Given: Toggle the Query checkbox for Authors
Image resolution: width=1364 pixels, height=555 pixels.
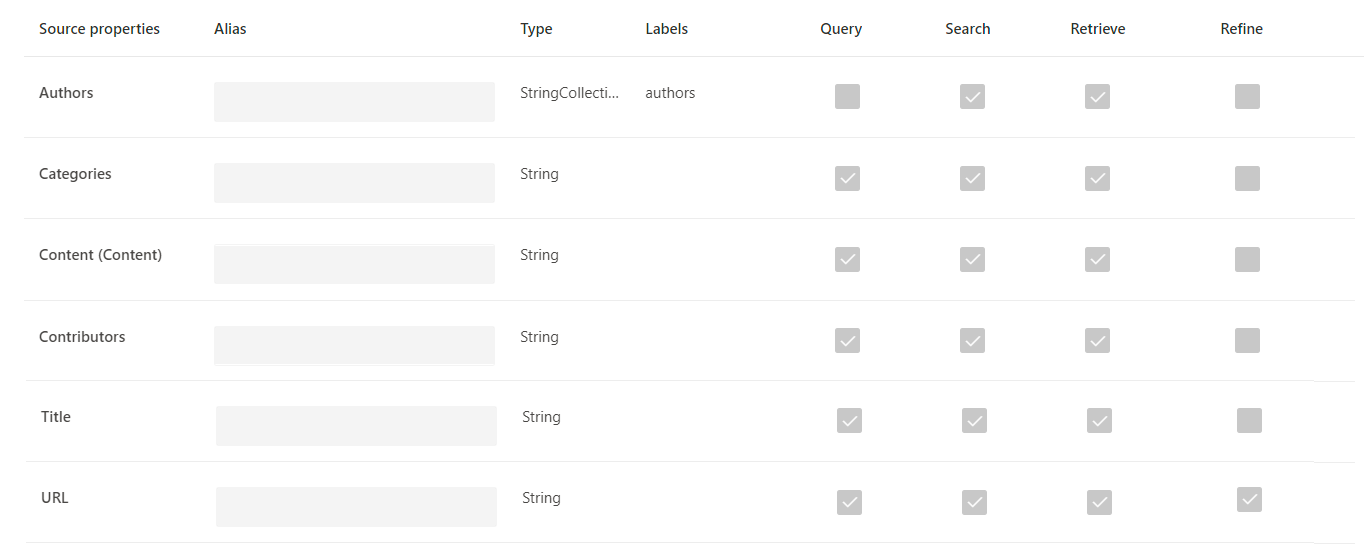Looking at the screenshot, I should pyautogui.click(x=847, y=96).
